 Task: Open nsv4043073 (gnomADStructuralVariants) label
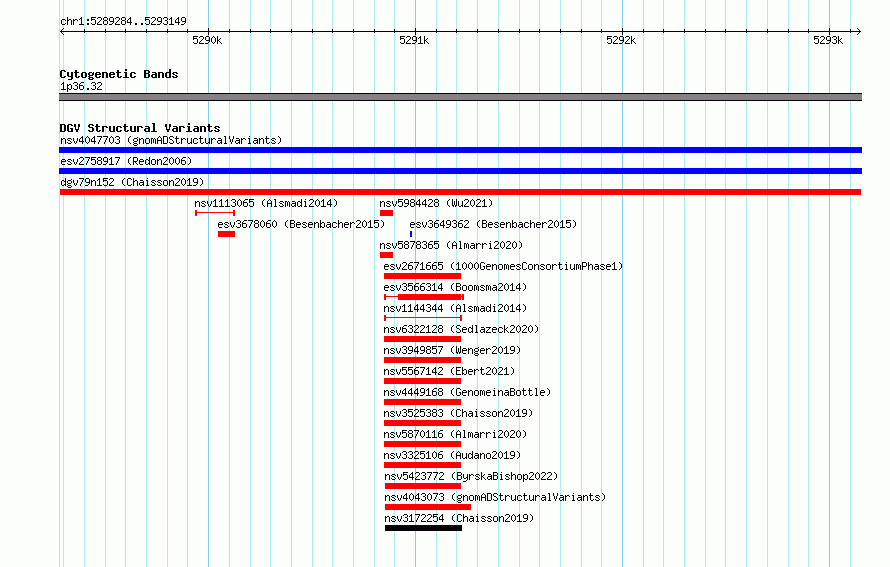pos(495,497)
